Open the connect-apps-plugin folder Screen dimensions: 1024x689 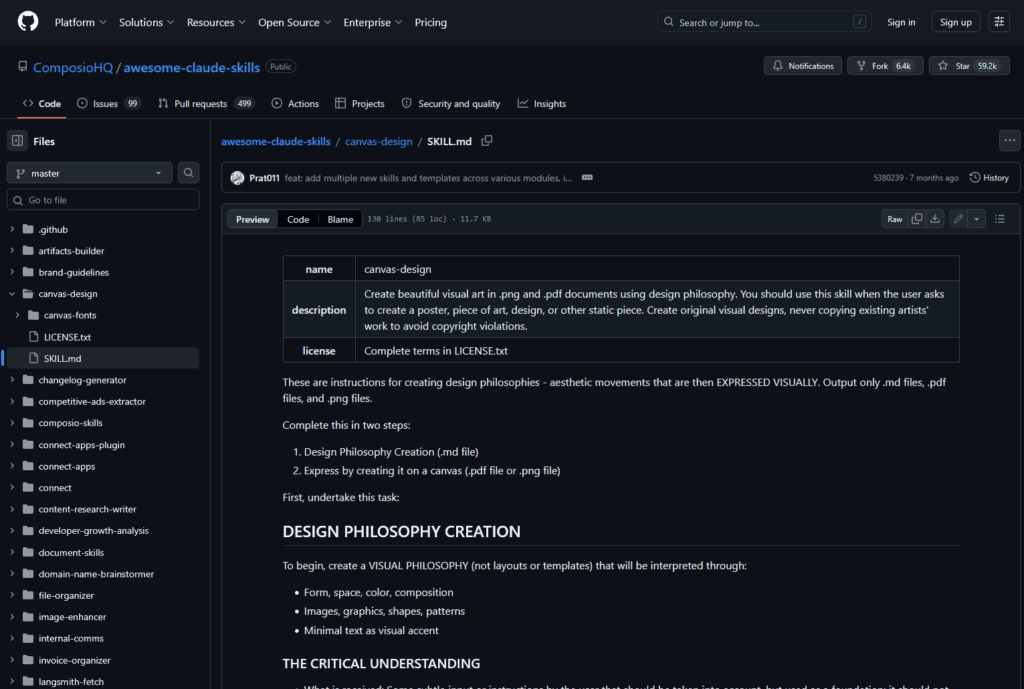point(82,445)
